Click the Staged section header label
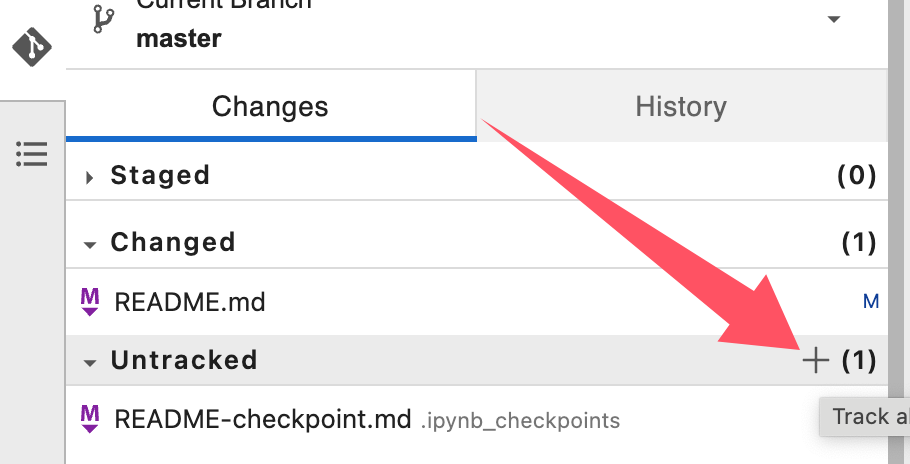910x464 pixels. point(160,175)
